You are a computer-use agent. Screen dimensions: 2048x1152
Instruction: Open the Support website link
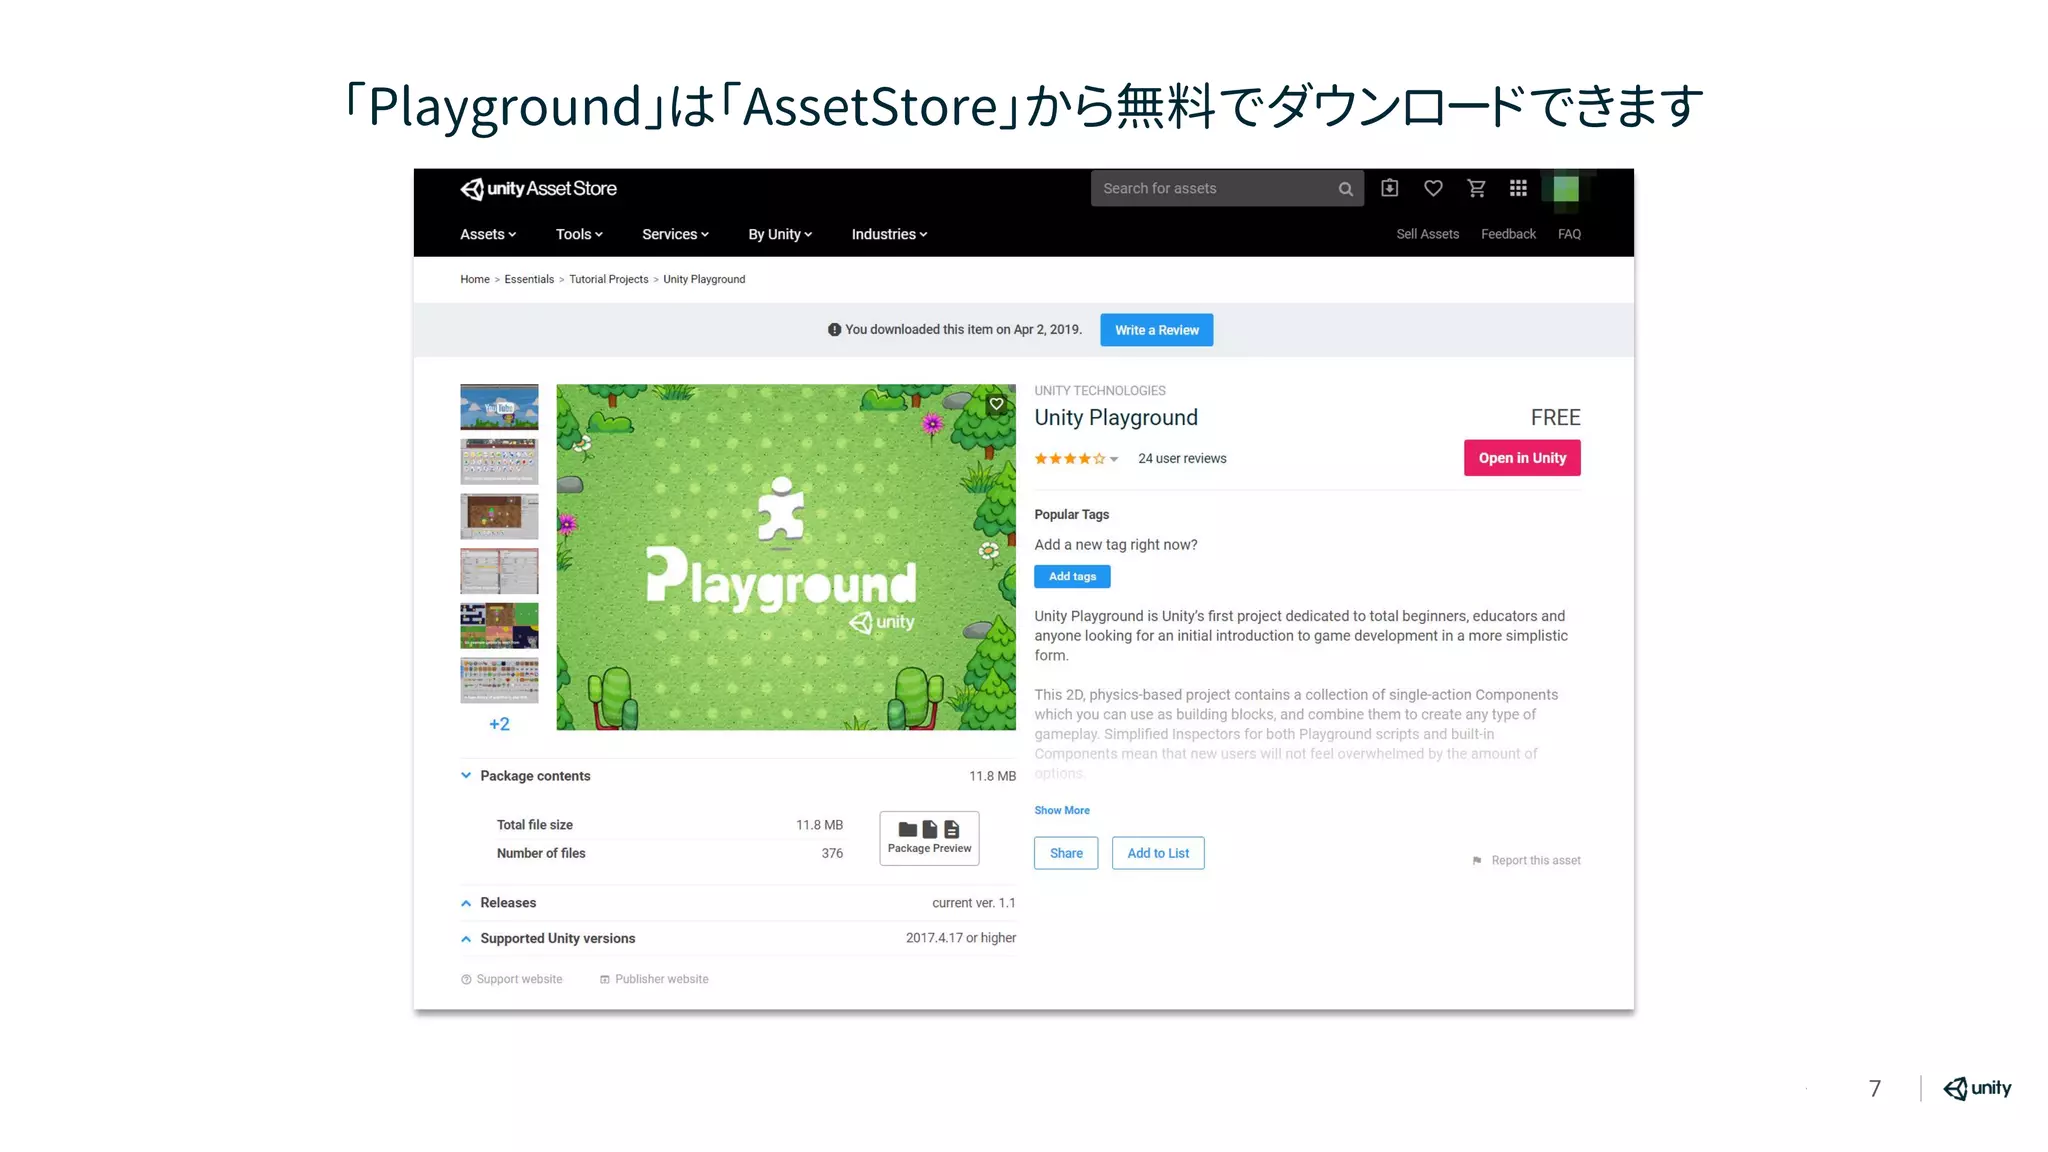pos(519,980)
